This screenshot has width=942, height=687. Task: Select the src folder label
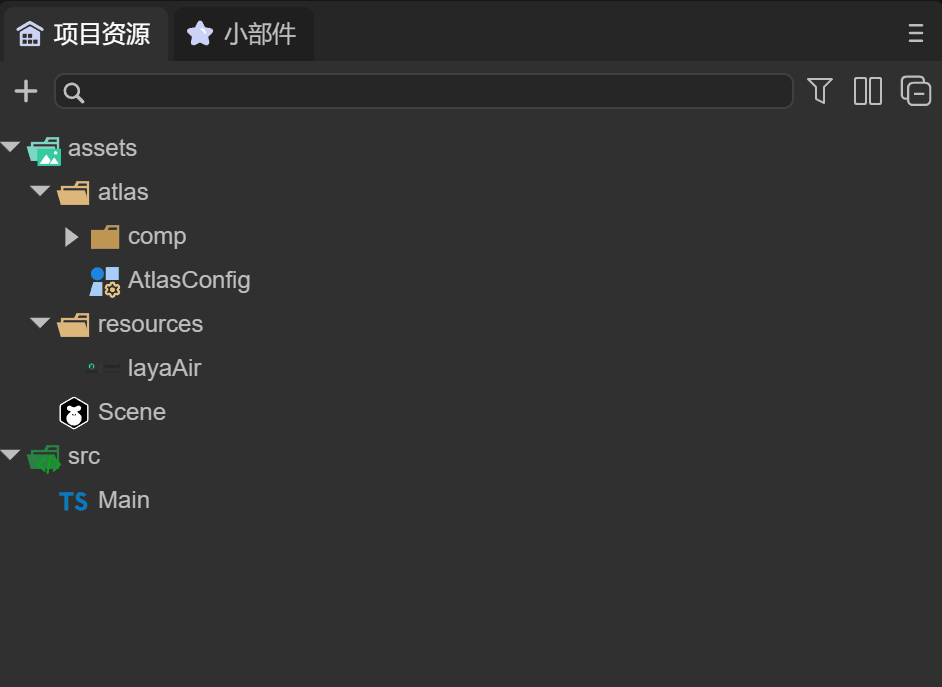point(84,456)
